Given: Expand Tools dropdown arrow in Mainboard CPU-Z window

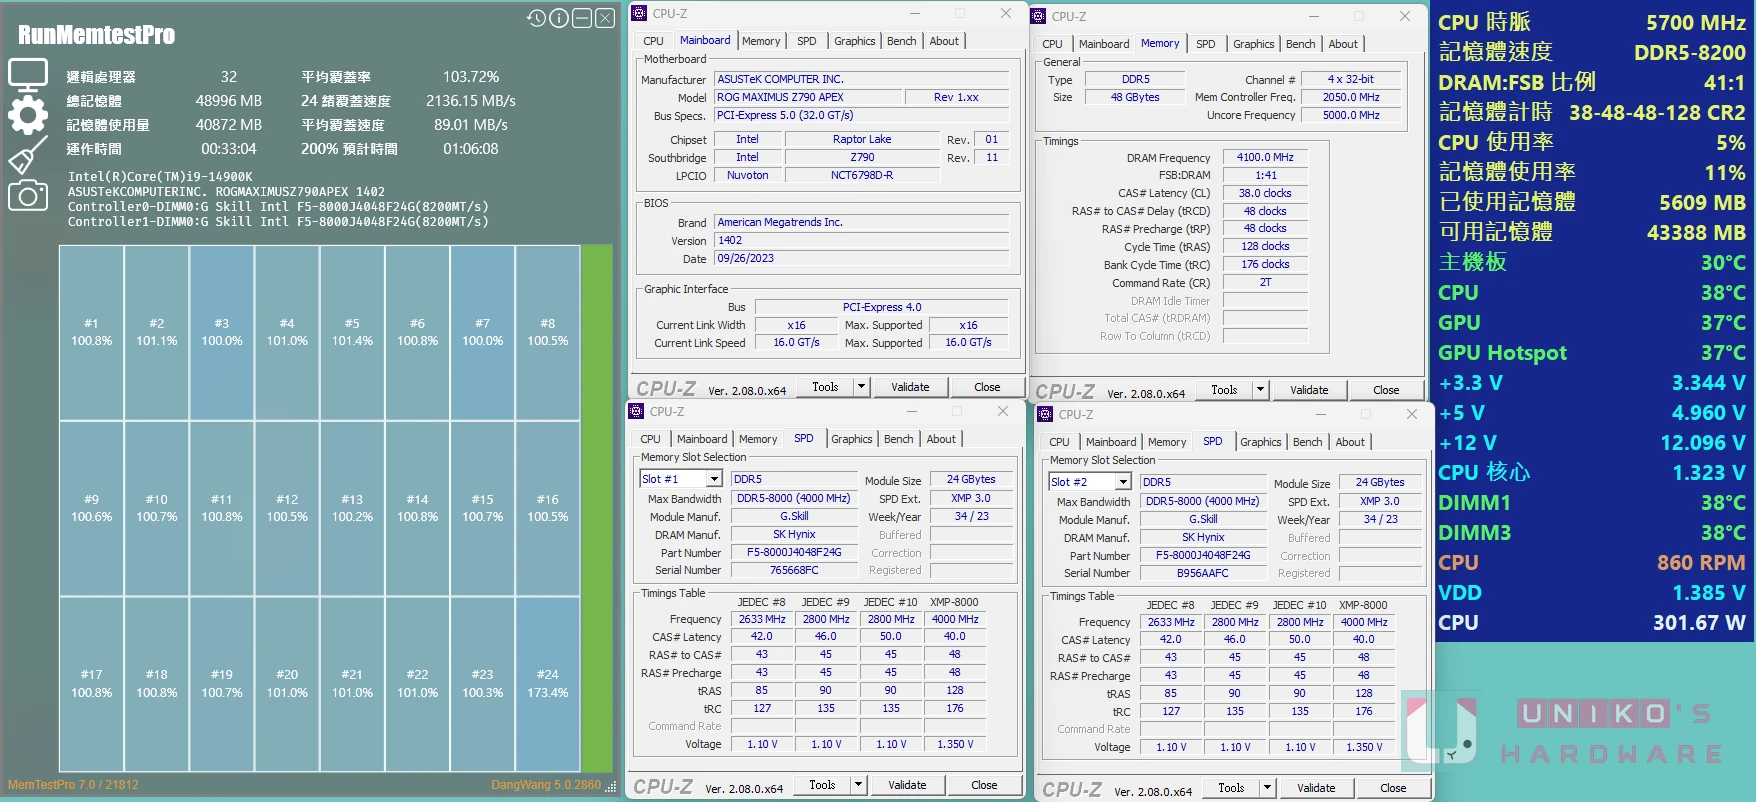Looking at the screenshot, I should (861, 387).
